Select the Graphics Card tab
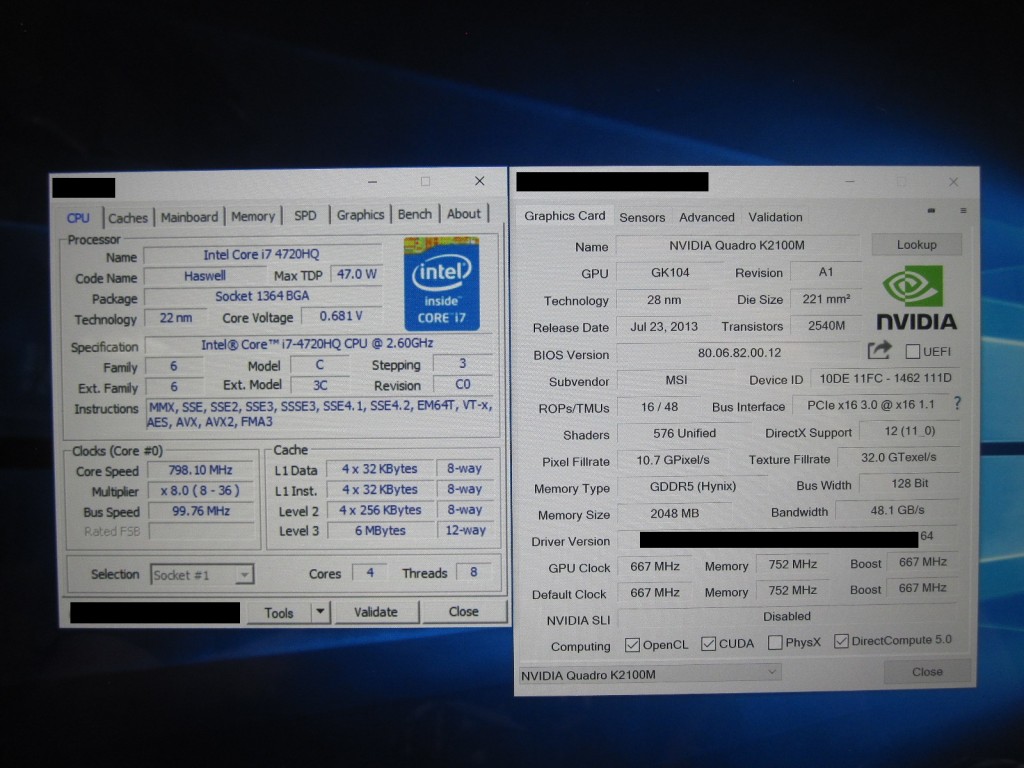Viewport: 1024px width, 768px height. [x=565, y=216]
